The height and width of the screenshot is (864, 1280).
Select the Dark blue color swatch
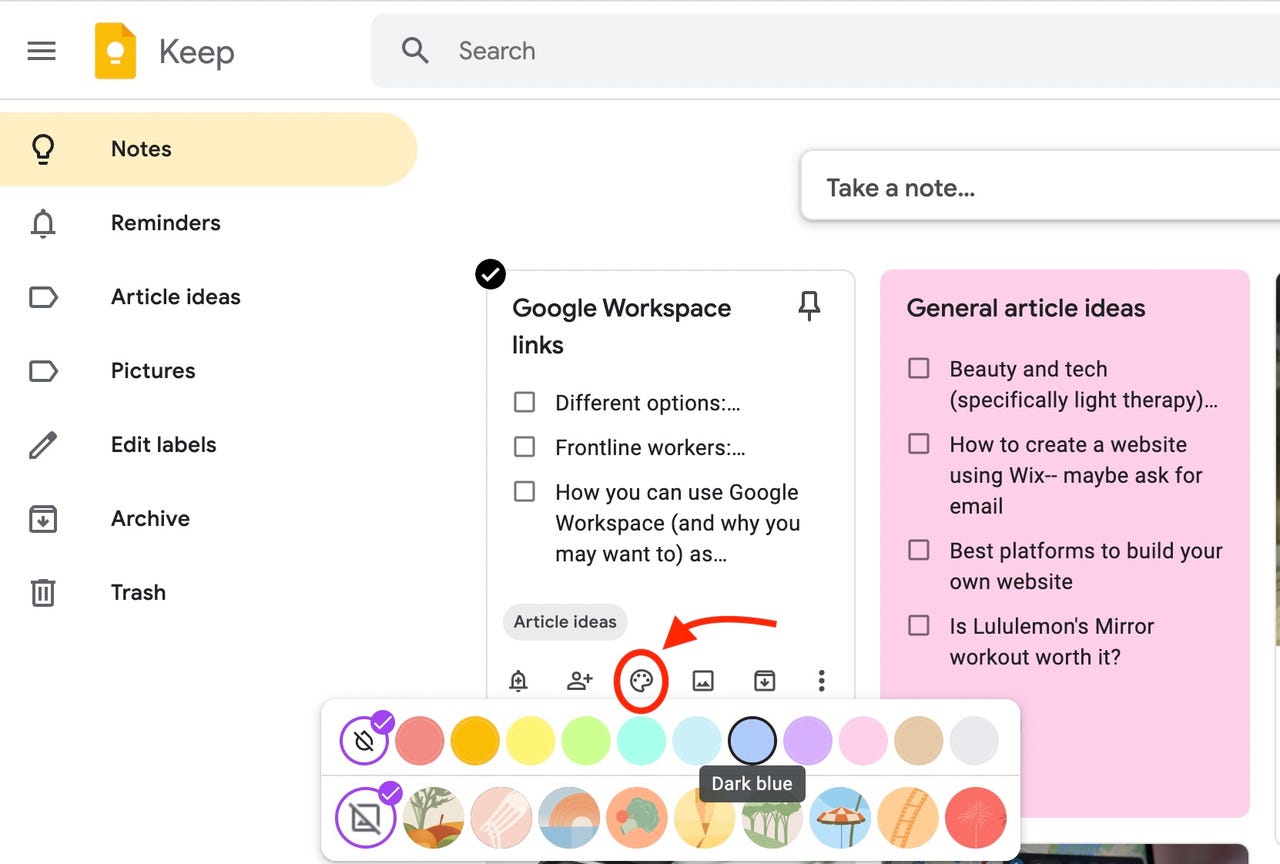[x=752, y=740]
